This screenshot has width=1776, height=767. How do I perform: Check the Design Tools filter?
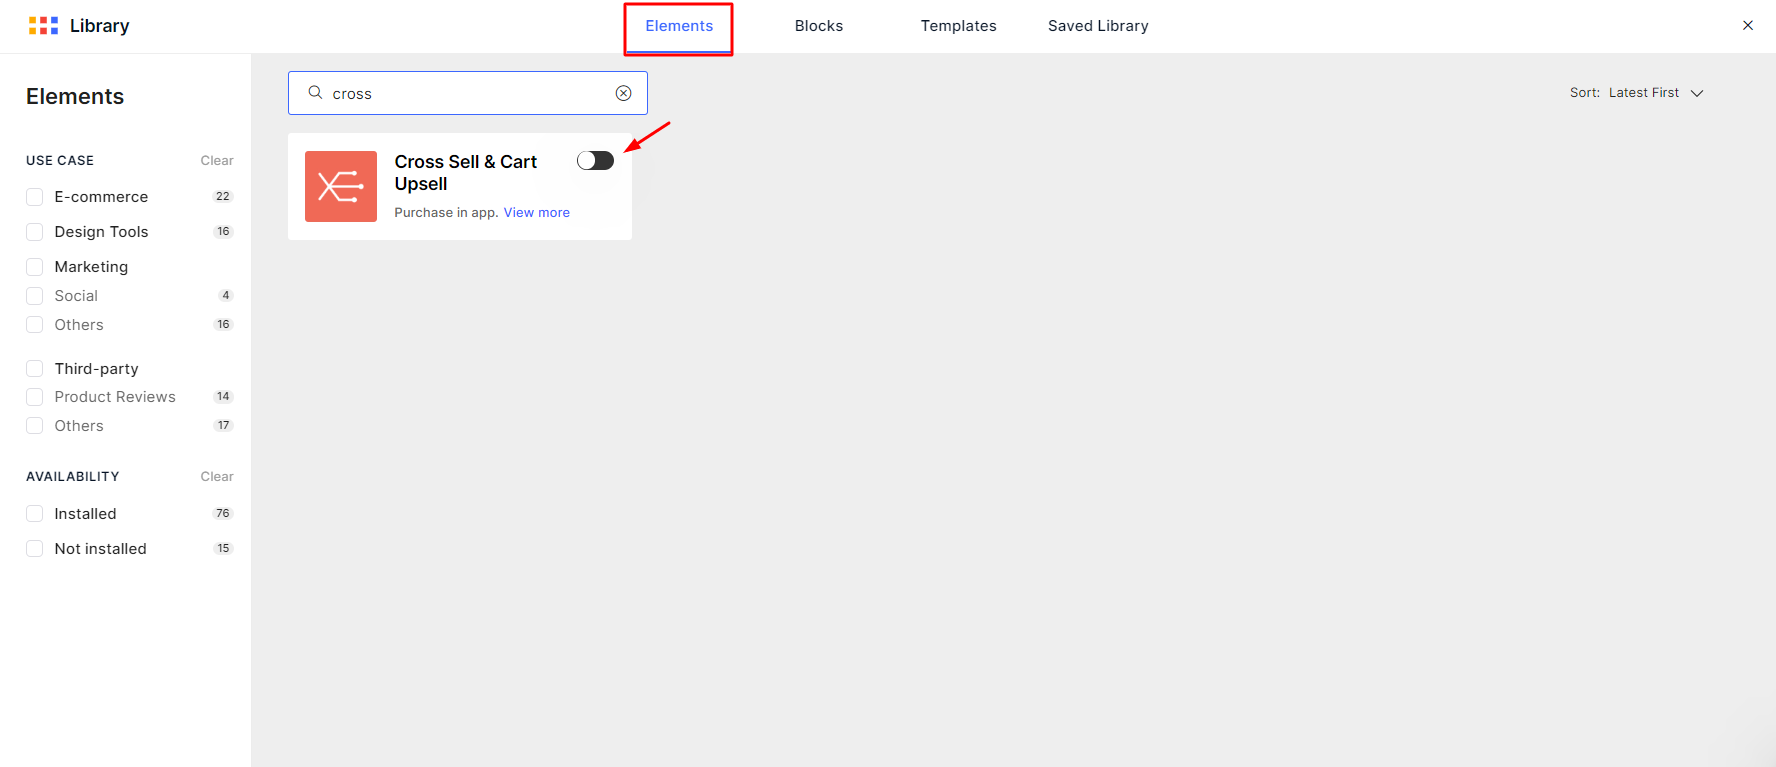pyautogui.click(x=35, y=232)
